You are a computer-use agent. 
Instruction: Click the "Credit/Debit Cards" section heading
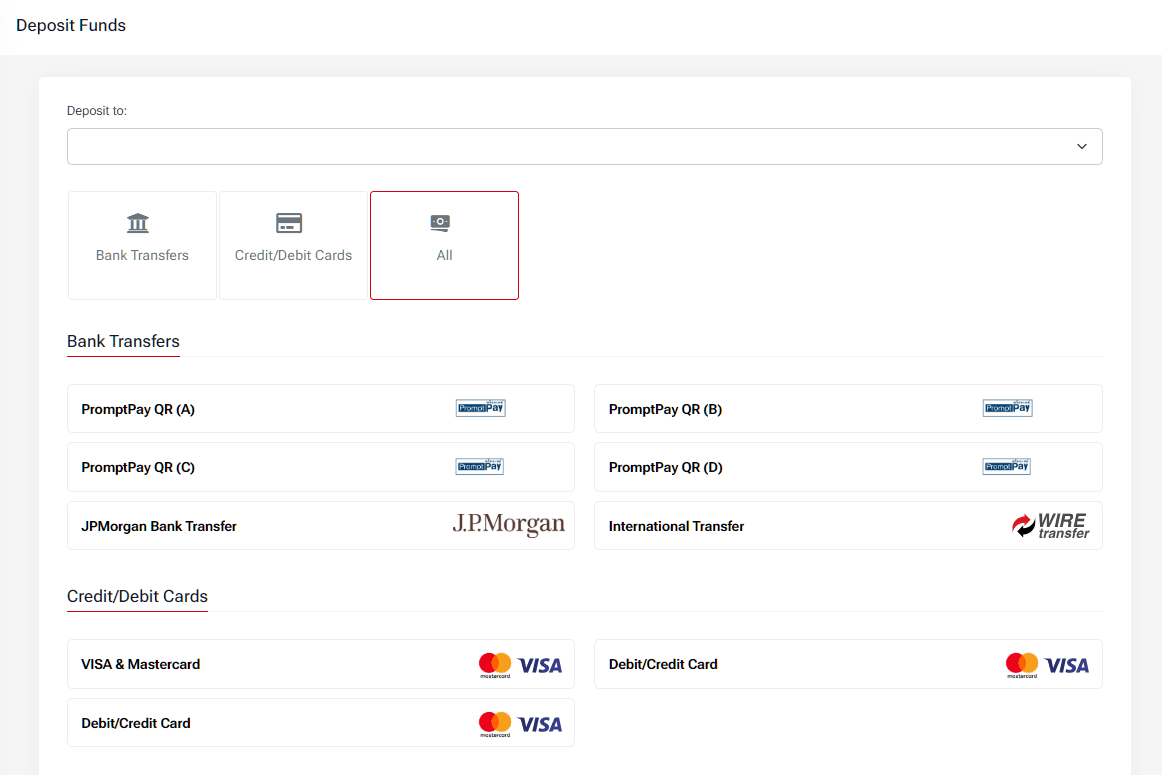tap(137, 596)
